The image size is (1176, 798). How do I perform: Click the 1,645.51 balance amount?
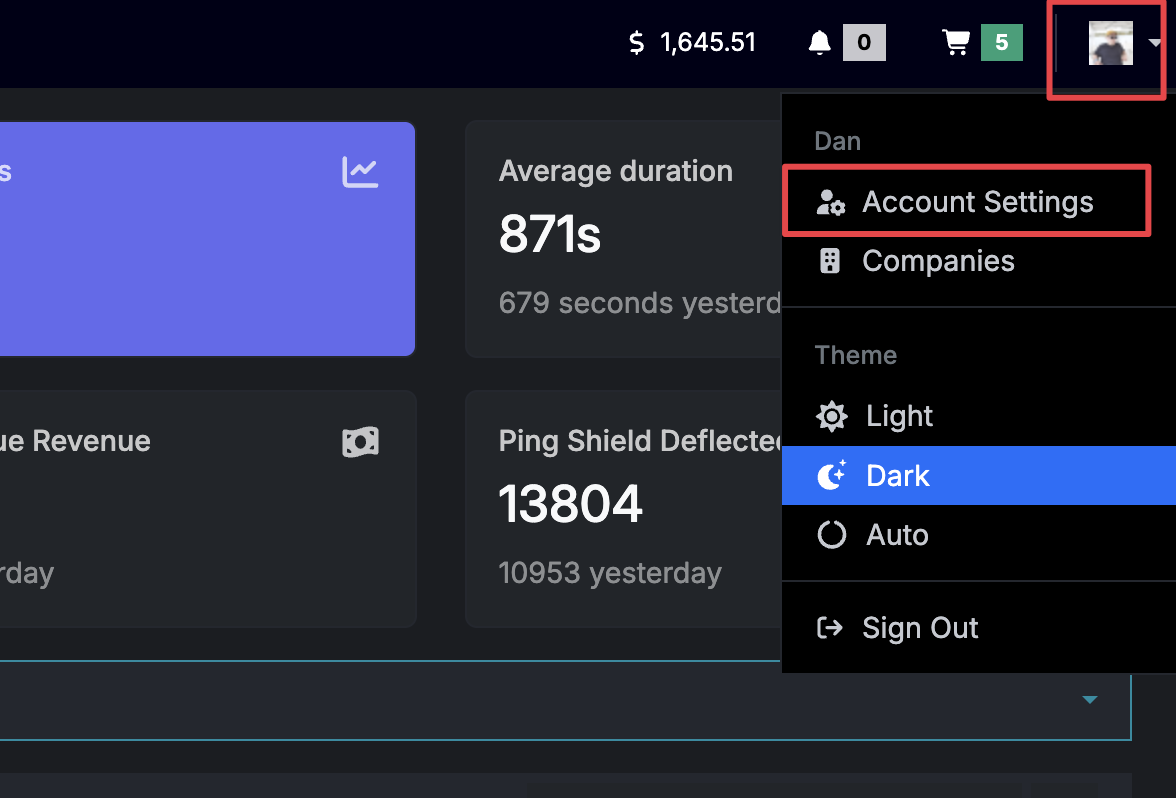[x=708, y=43]
